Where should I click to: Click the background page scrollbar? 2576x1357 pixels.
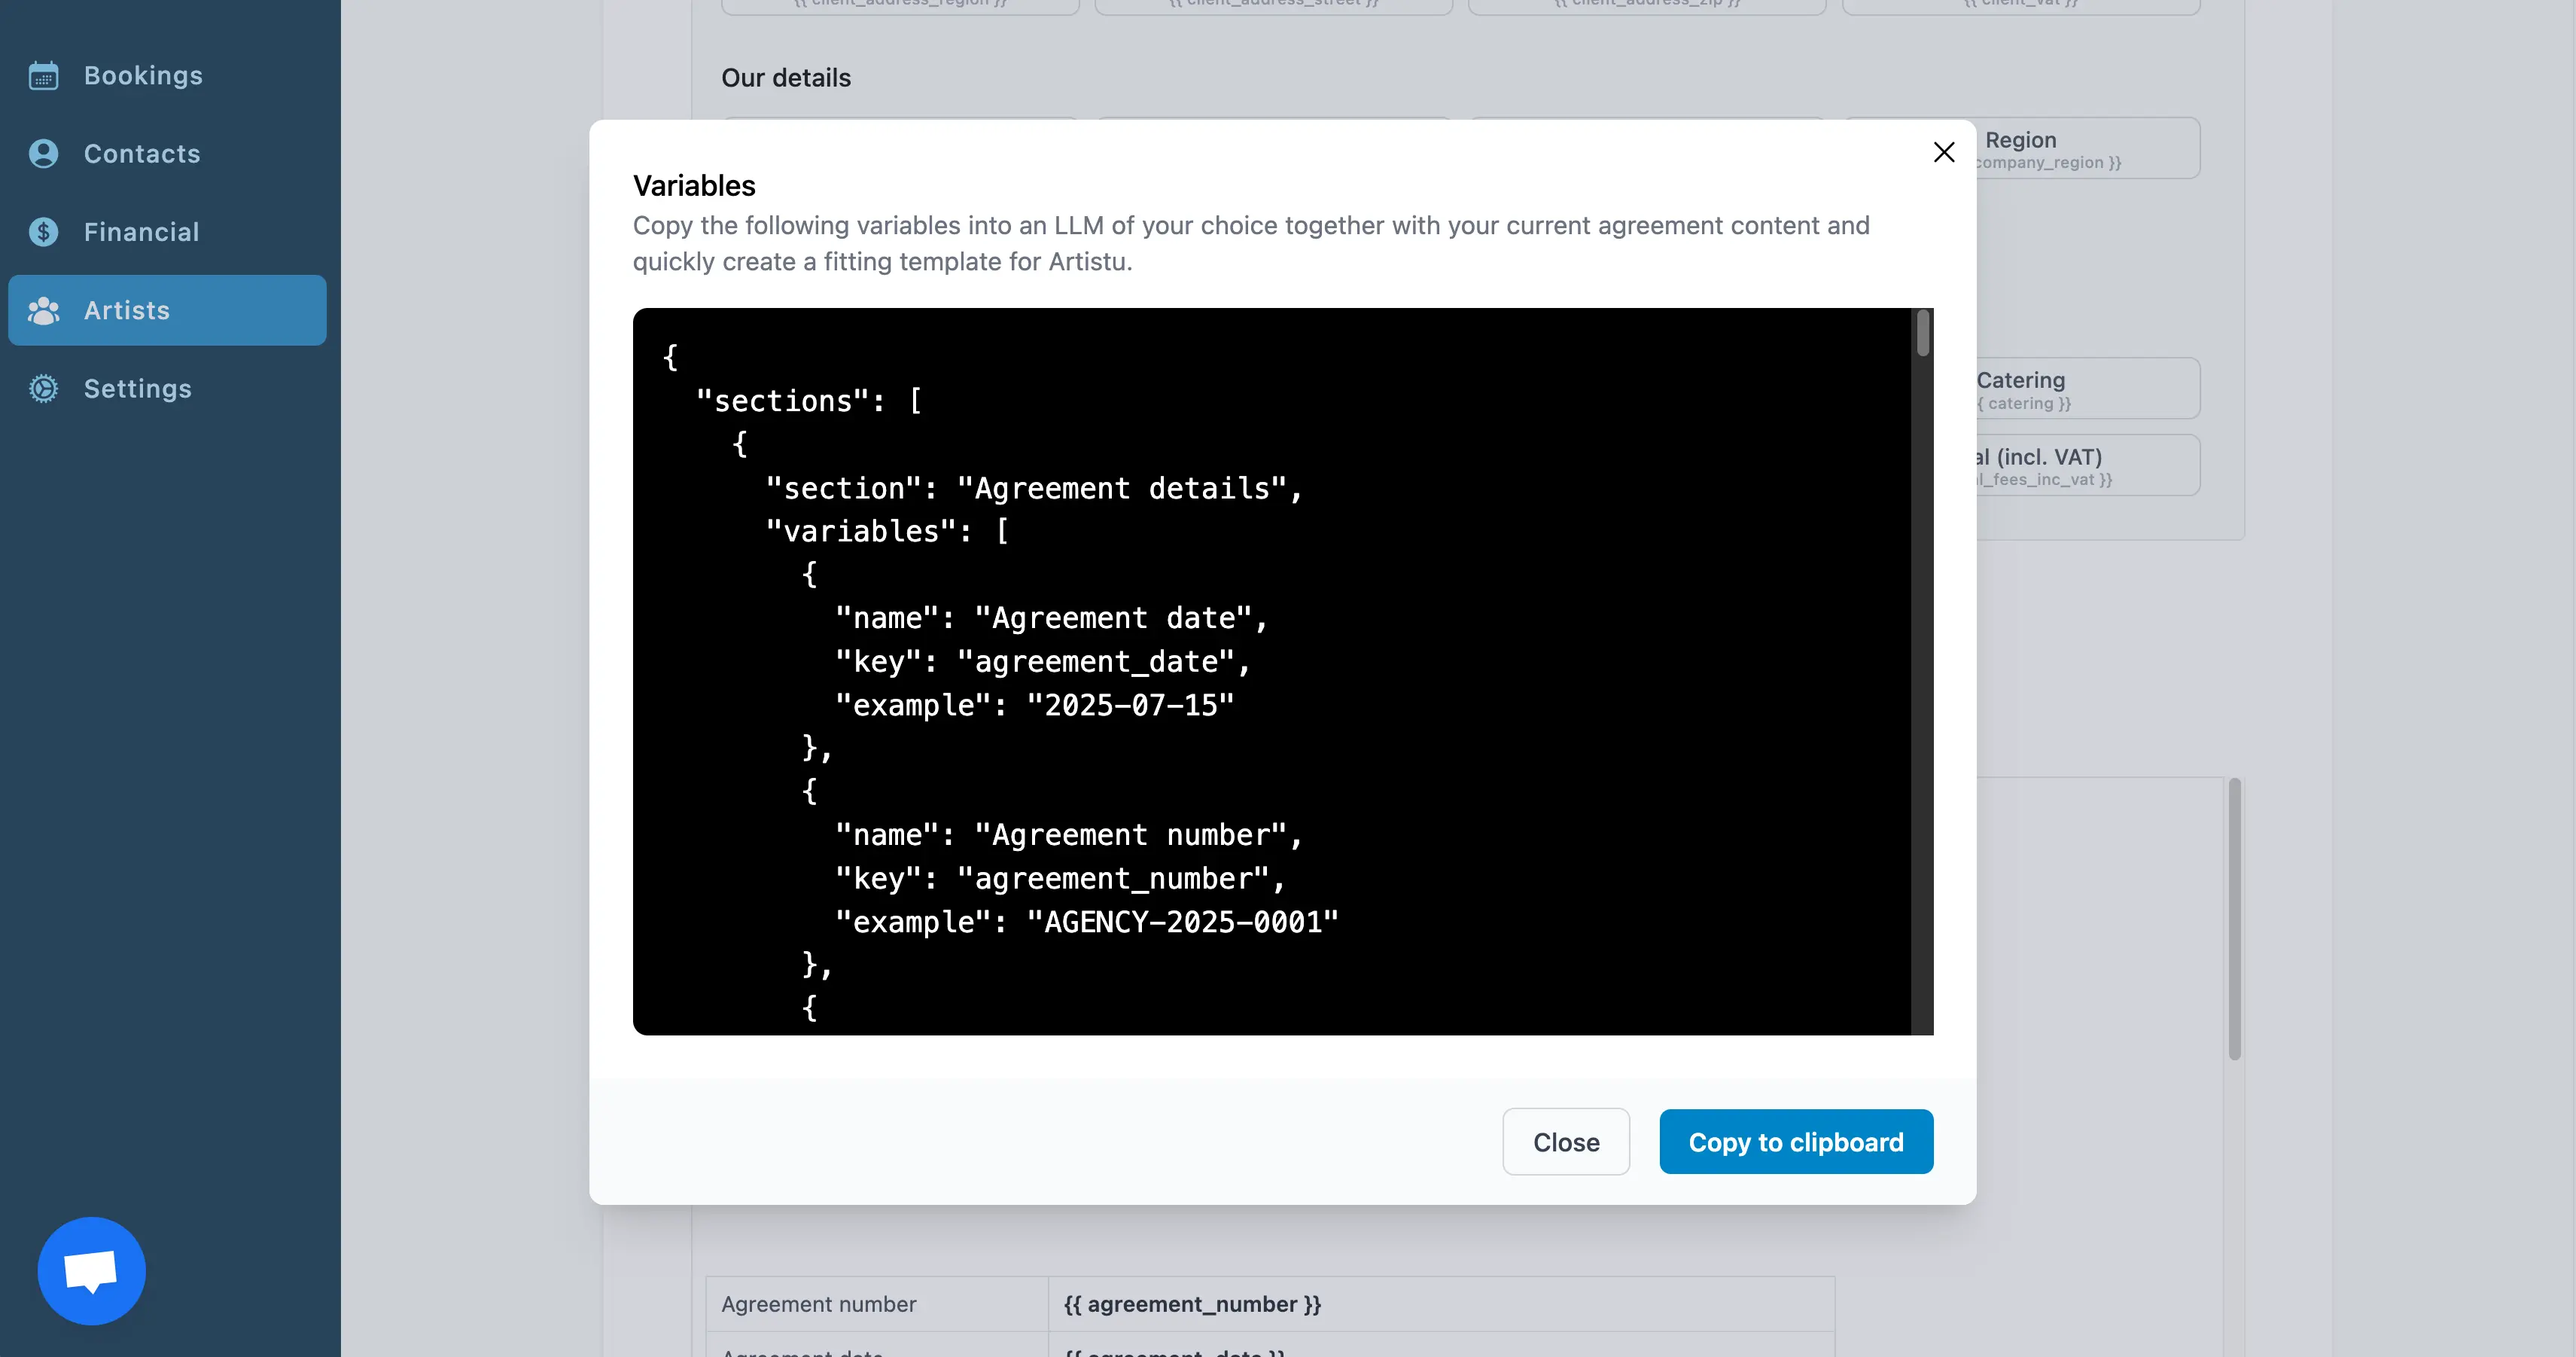(2234, 918)
